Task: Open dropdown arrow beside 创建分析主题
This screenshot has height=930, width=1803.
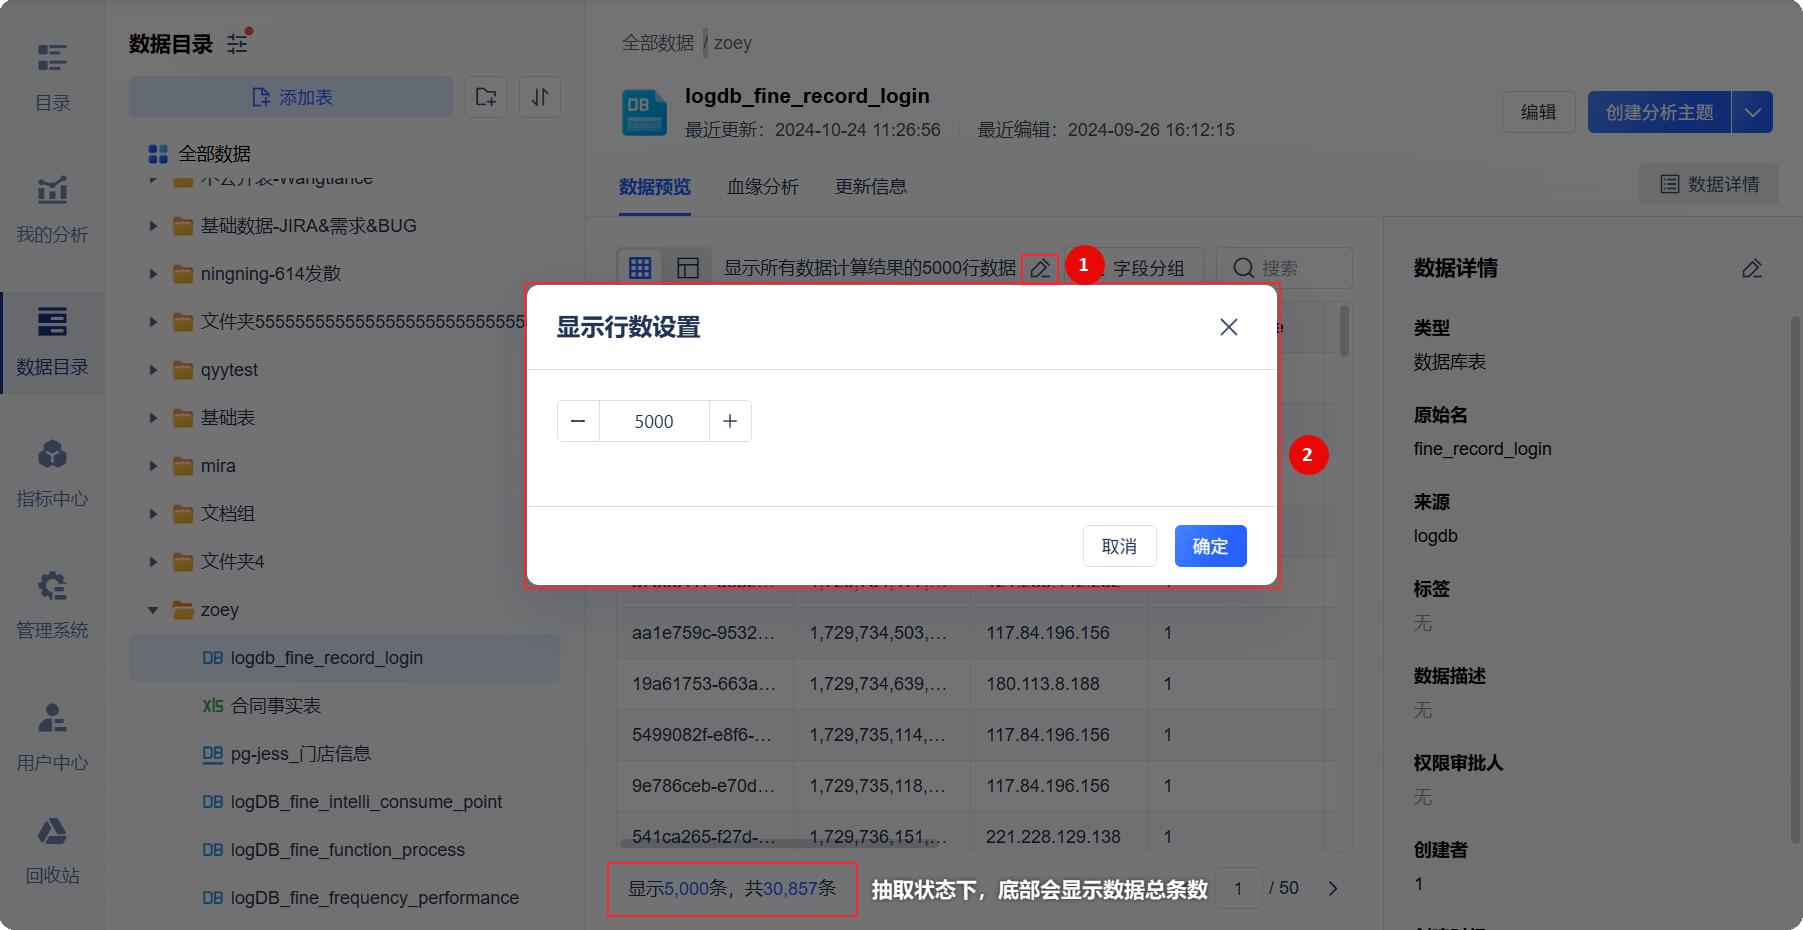Action: click(1753, 112)
